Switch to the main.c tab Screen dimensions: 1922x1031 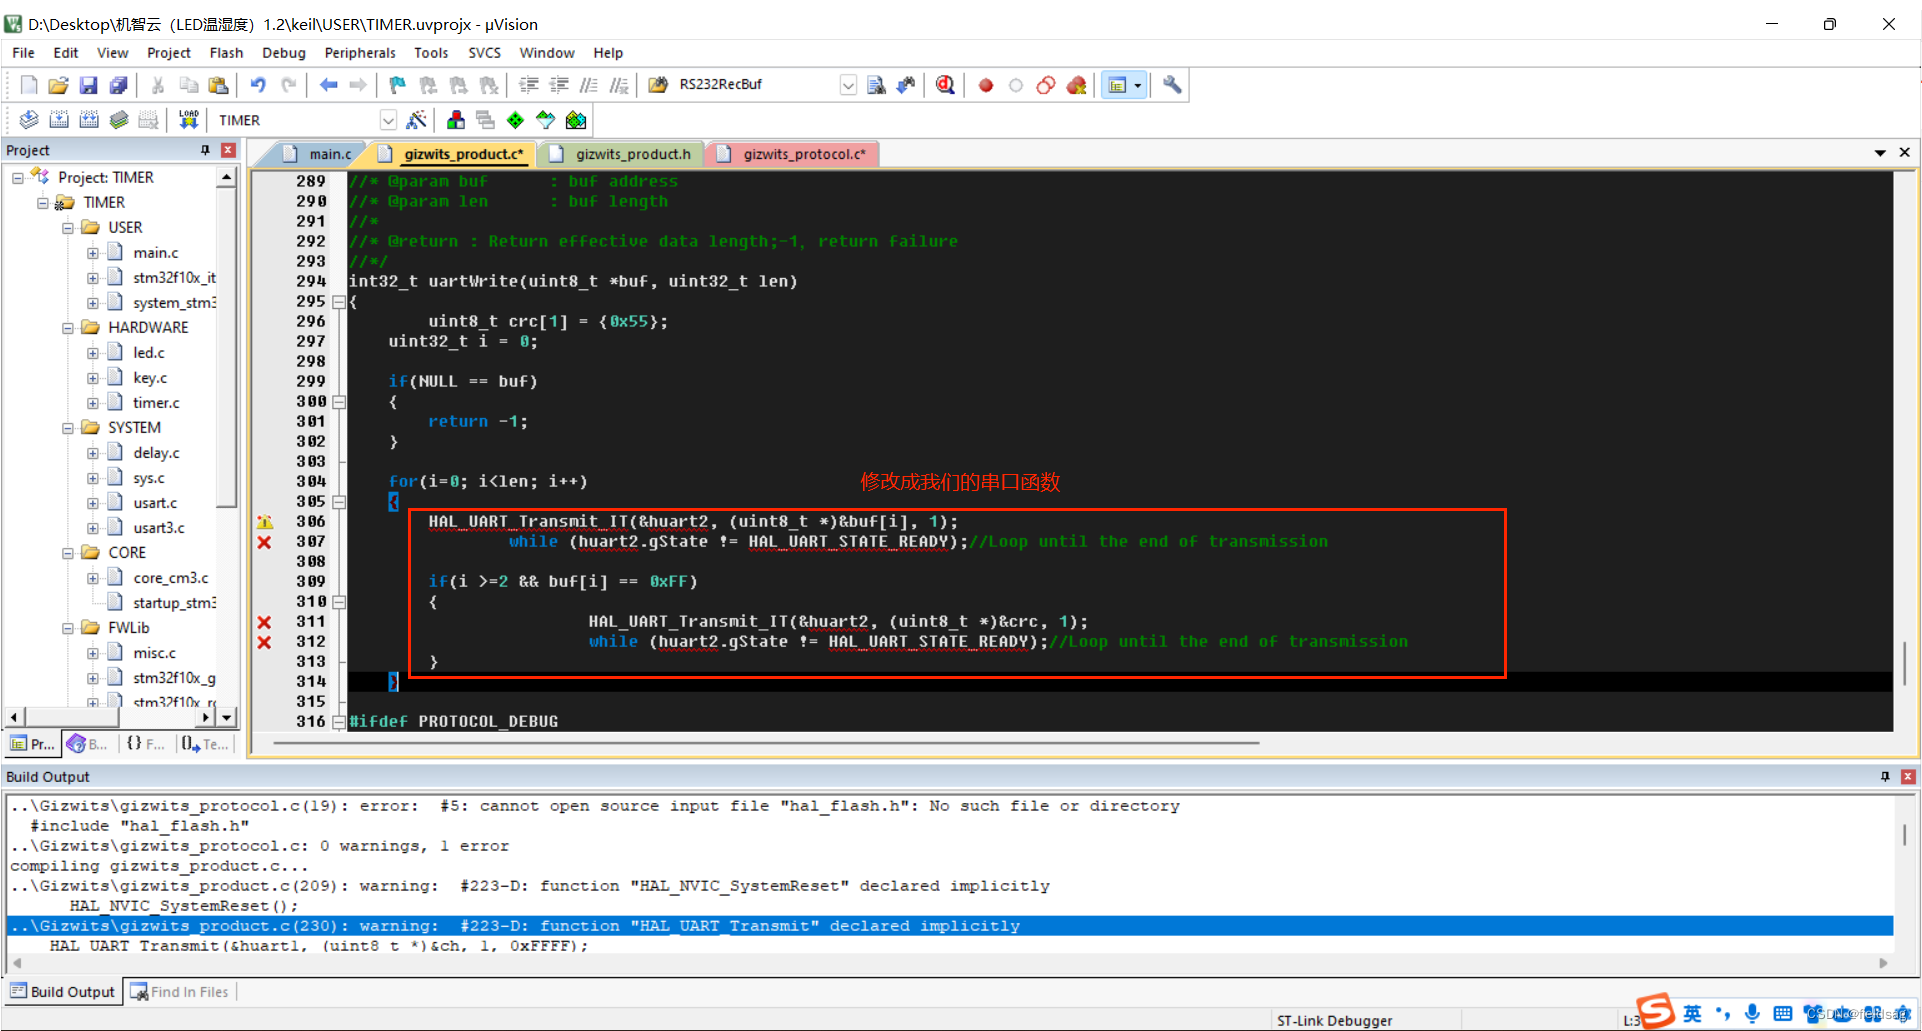tap(319, 154)
